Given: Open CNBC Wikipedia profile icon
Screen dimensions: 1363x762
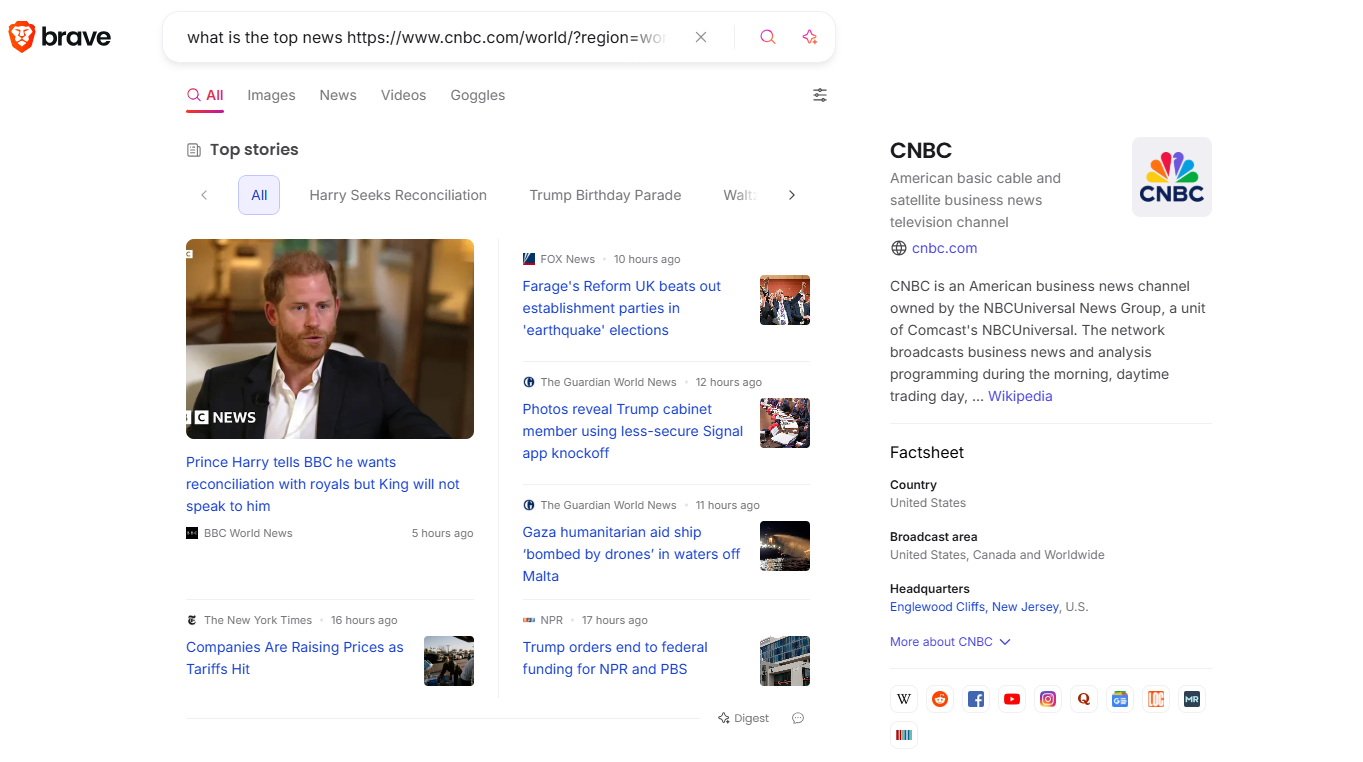Looking at the screenshot, I should click(x=904, y=699).
